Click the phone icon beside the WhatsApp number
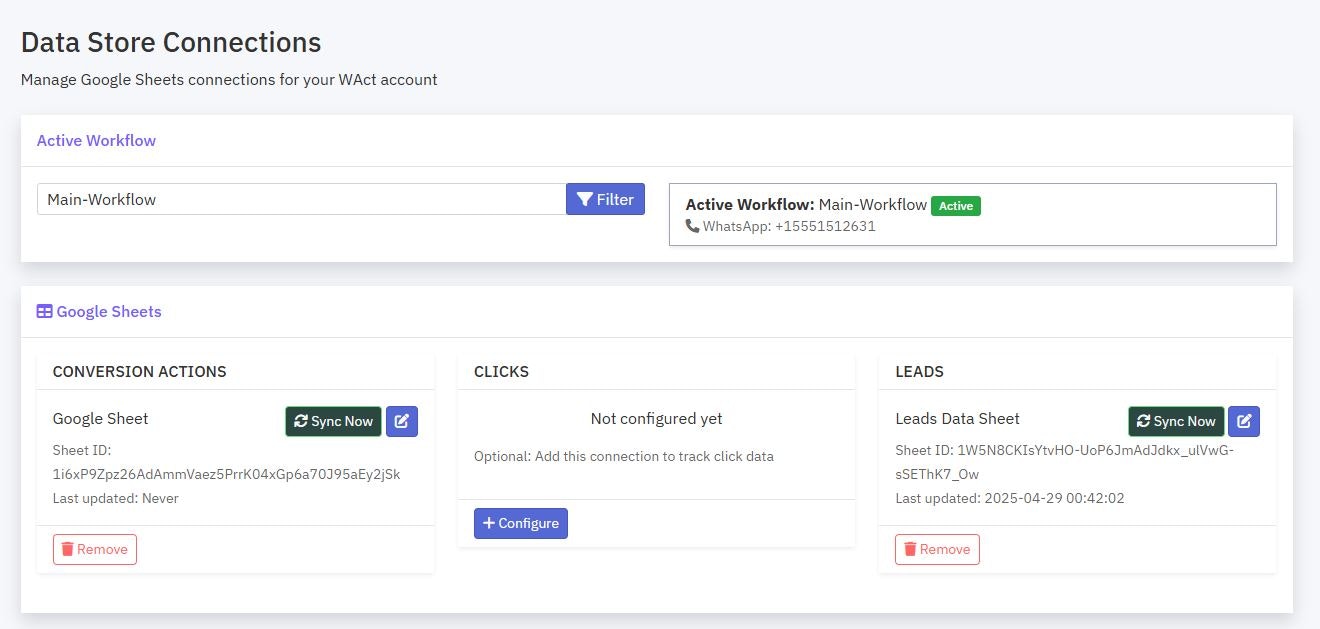This screenshot has width=1320, height=629. (x=693, y=226)
